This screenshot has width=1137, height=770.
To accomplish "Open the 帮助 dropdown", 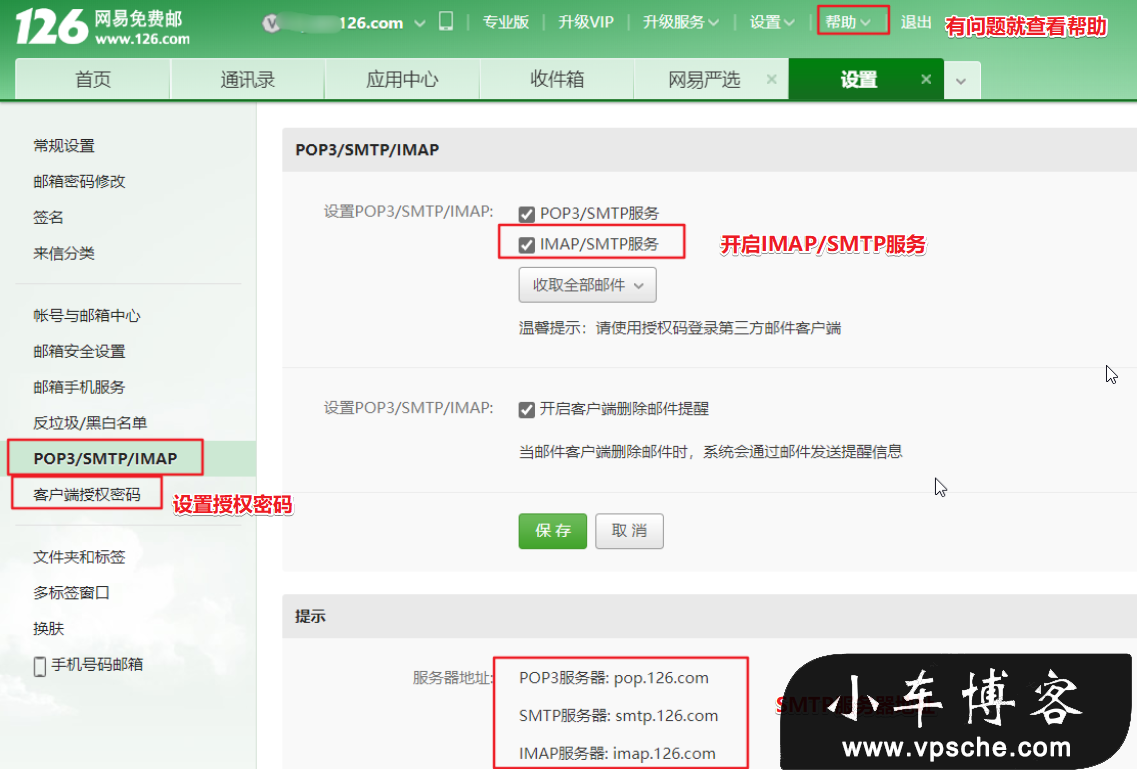I will pyautogui.click(x=846, y=21).
